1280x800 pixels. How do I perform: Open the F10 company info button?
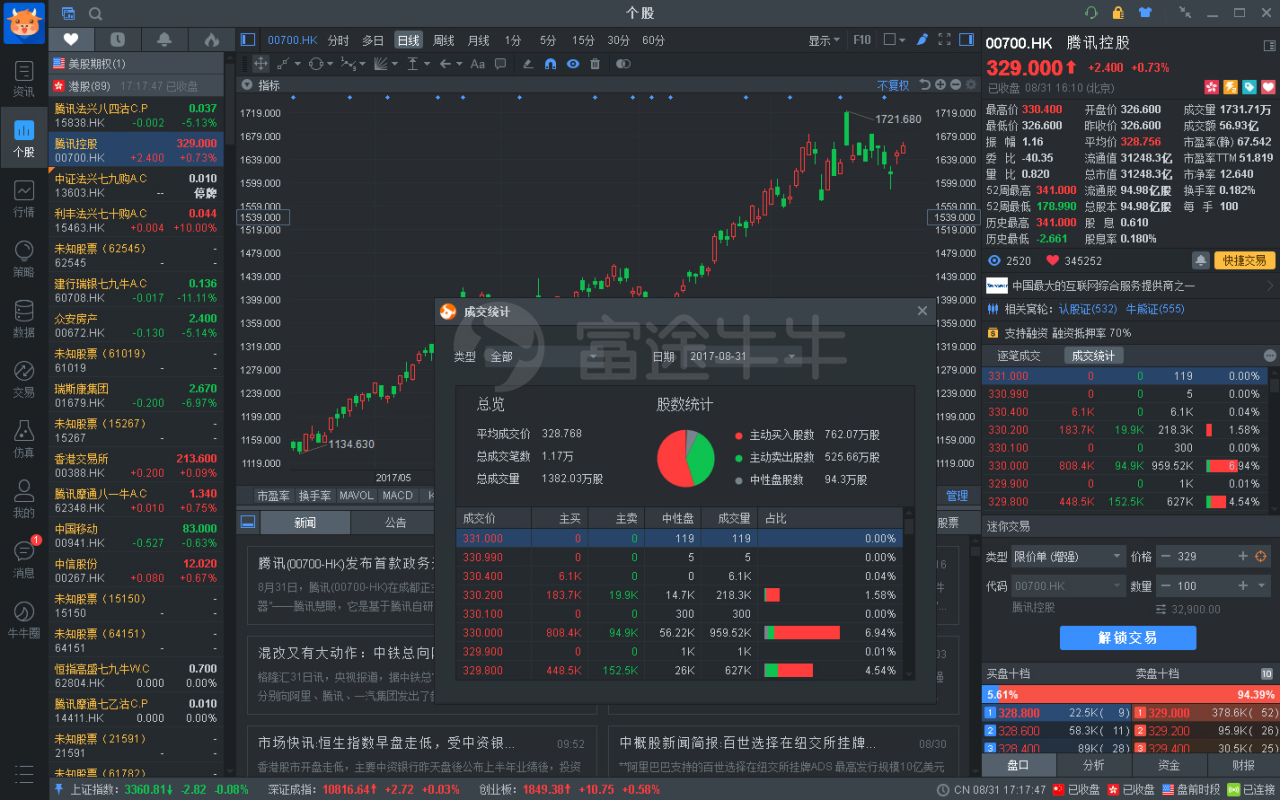pos(862,40)
